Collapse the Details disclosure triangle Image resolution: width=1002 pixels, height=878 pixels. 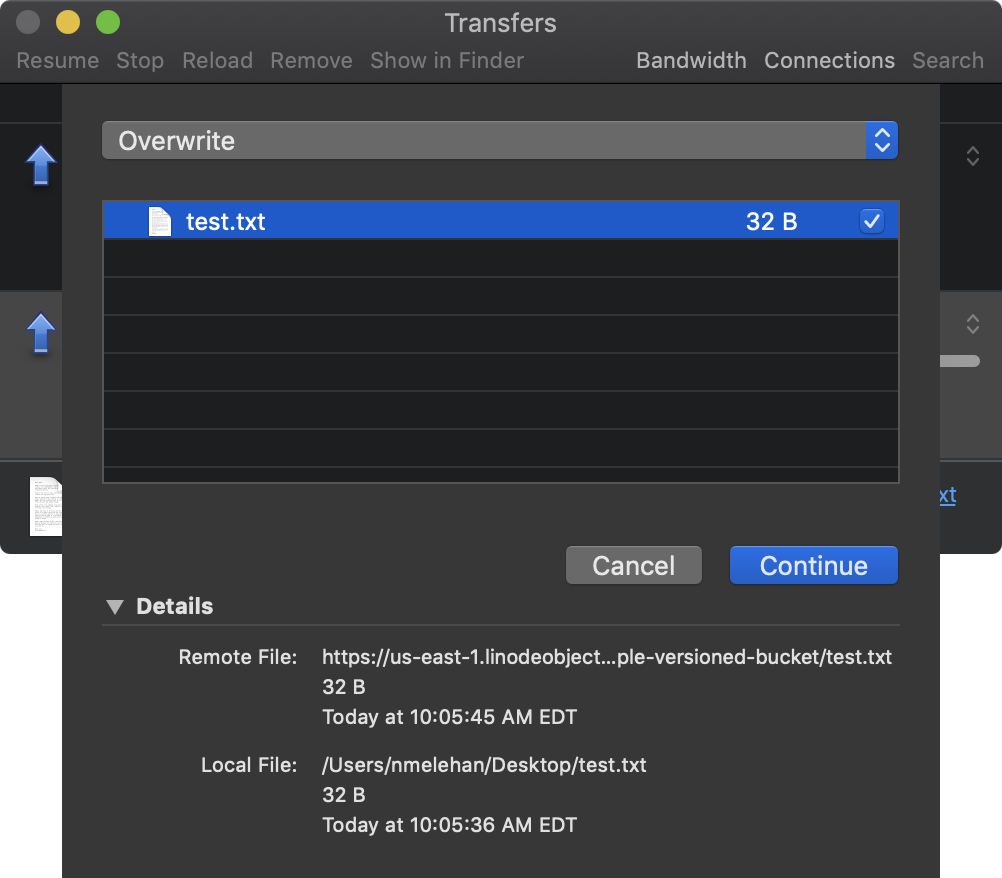click(x=115, y=606)
